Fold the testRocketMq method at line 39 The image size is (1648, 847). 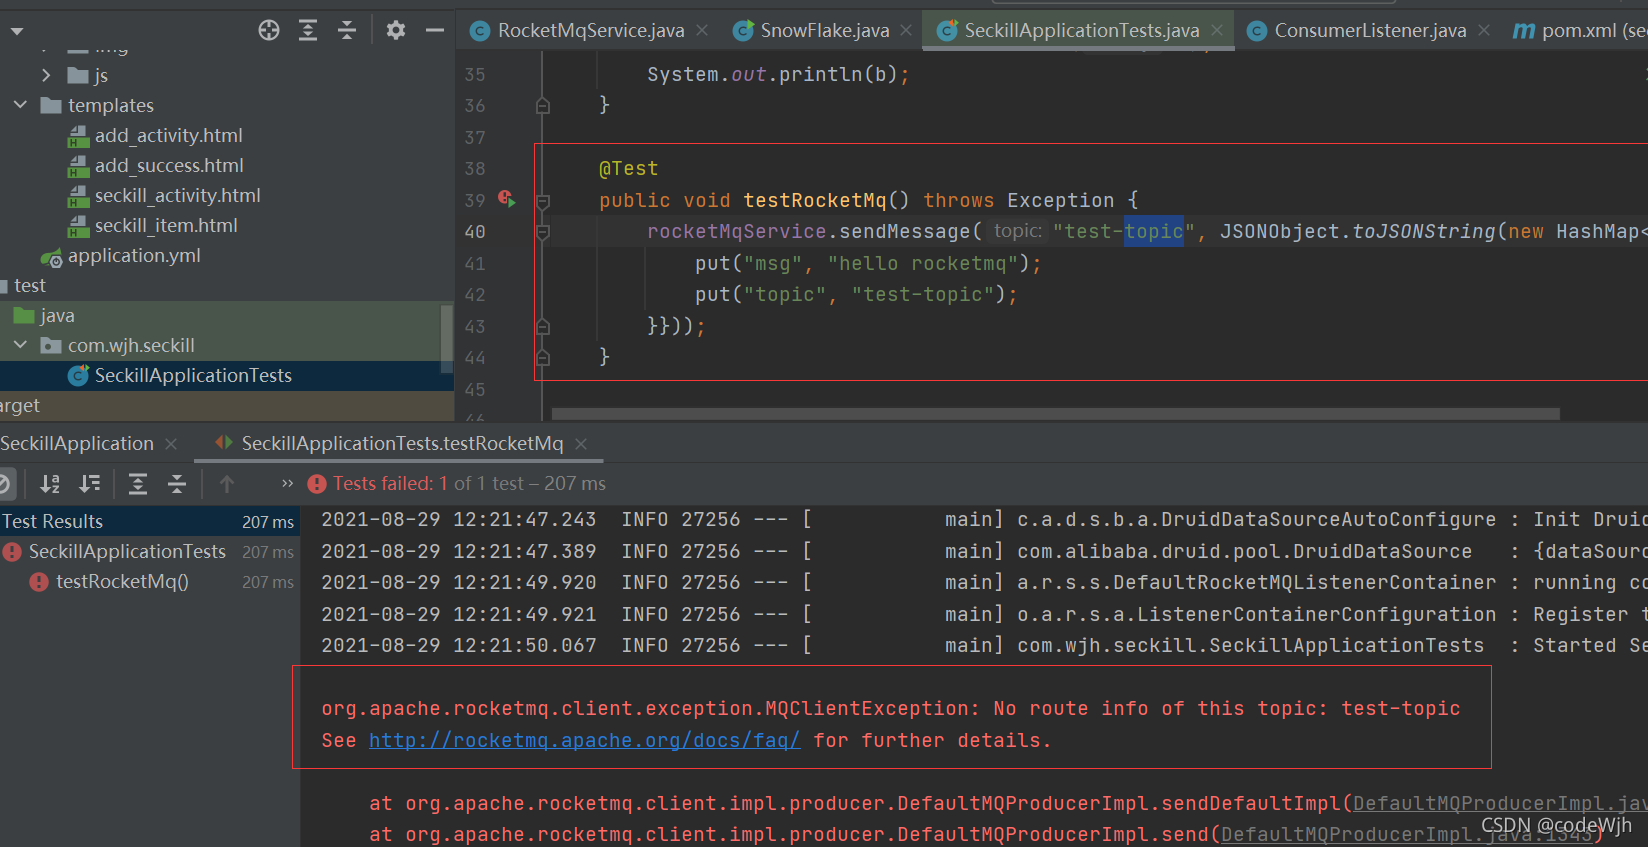pyautogui.click(x=543, y=201)
